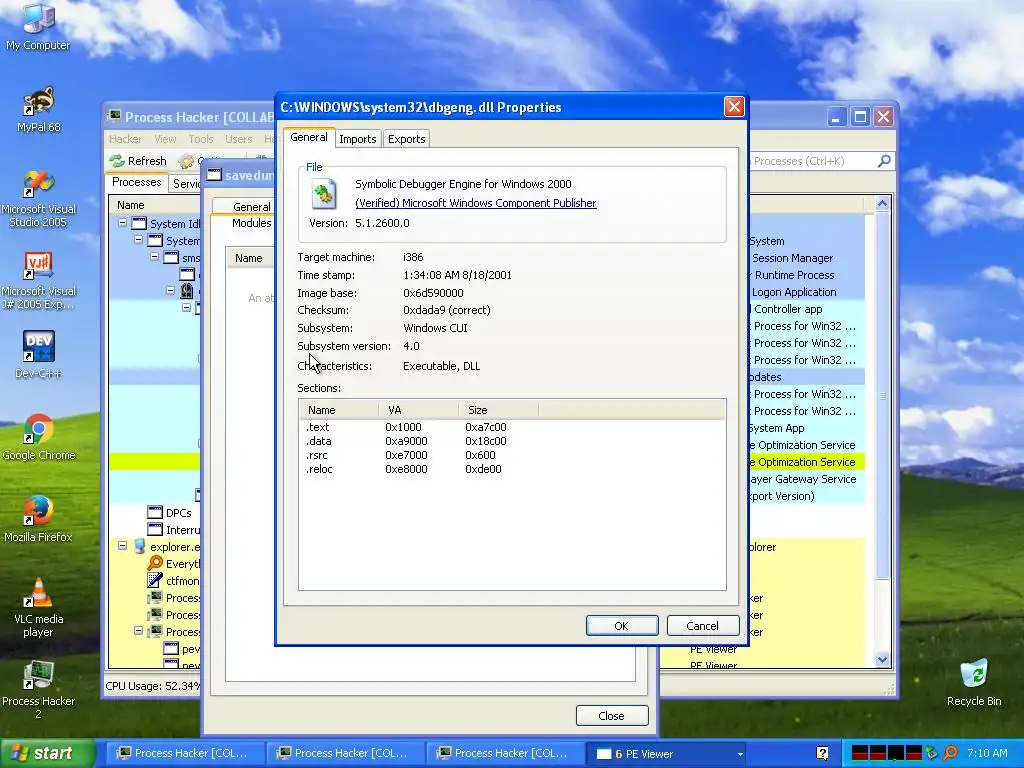1024x768 pixels.
Task: Click the taskbar clock showing 7:10 AM
Action: click(987, 753)
